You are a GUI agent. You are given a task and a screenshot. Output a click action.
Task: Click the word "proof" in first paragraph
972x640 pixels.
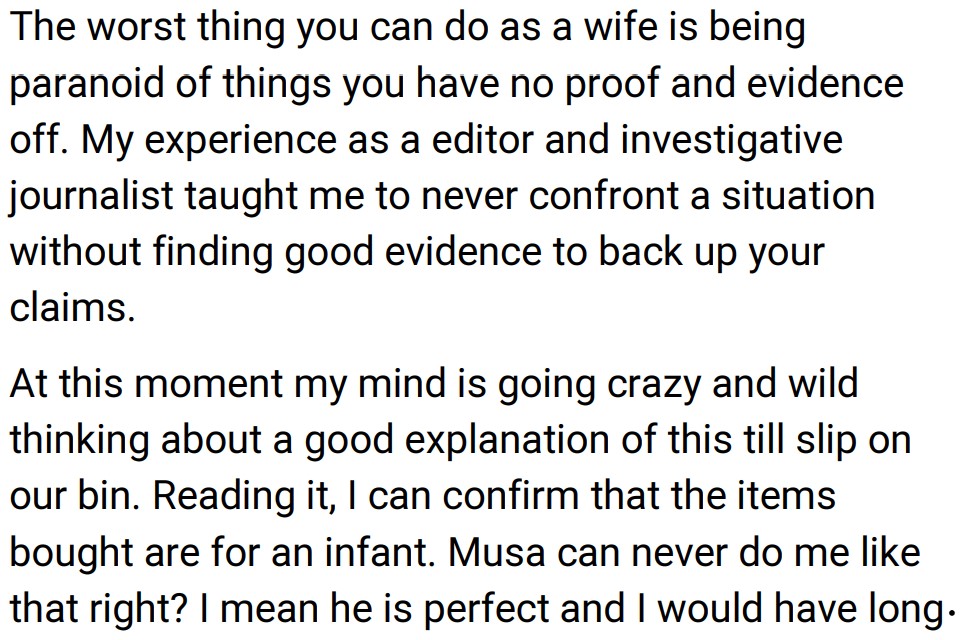tap(610, 84)
